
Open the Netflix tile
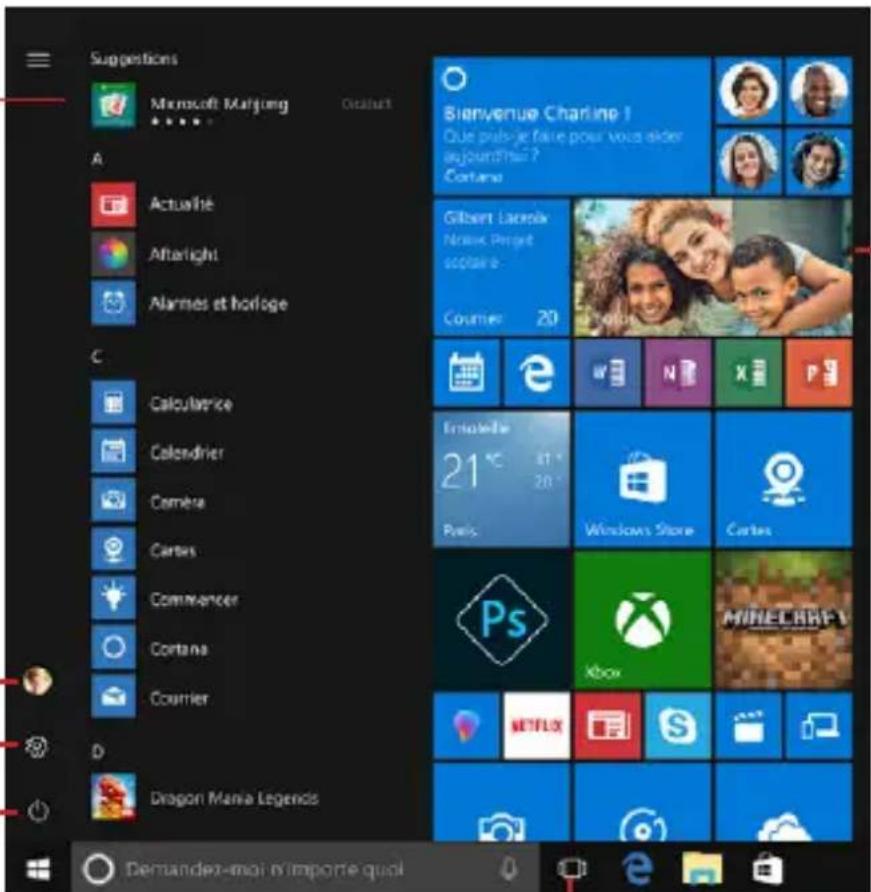536,725
